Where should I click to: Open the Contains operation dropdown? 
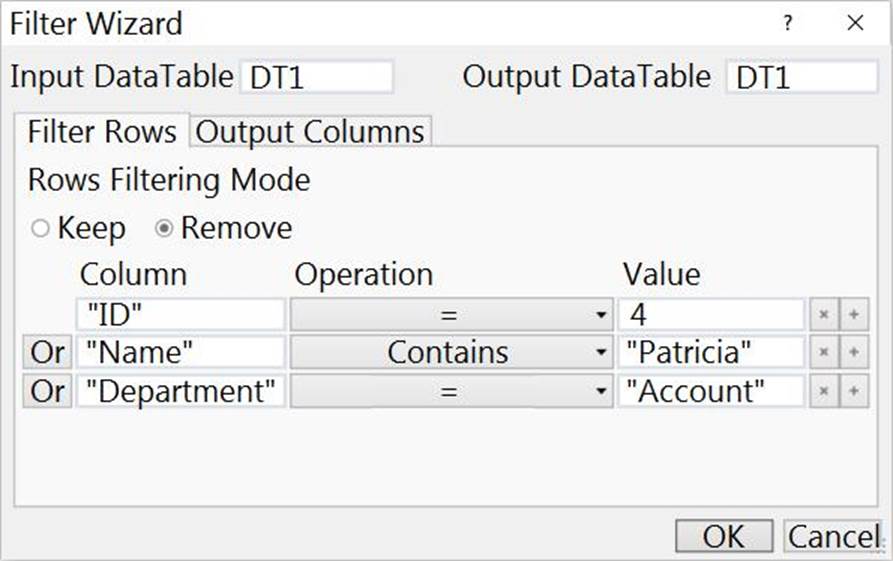451,353
